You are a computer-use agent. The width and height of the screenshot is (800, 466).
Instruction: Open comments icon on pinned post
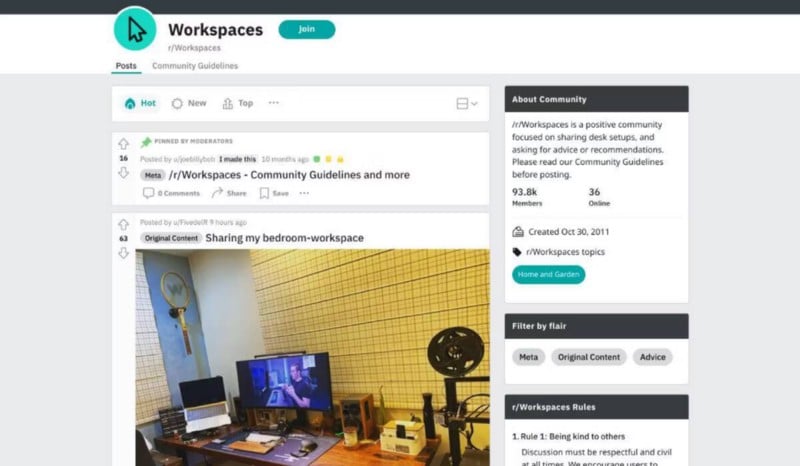coord(148,193)
